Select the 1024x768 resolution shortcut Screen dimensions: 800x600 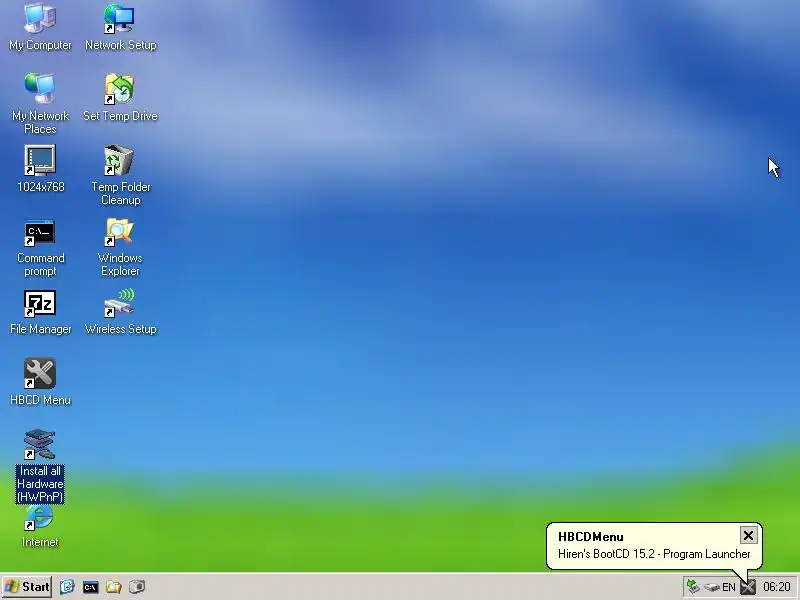point(40,168)
